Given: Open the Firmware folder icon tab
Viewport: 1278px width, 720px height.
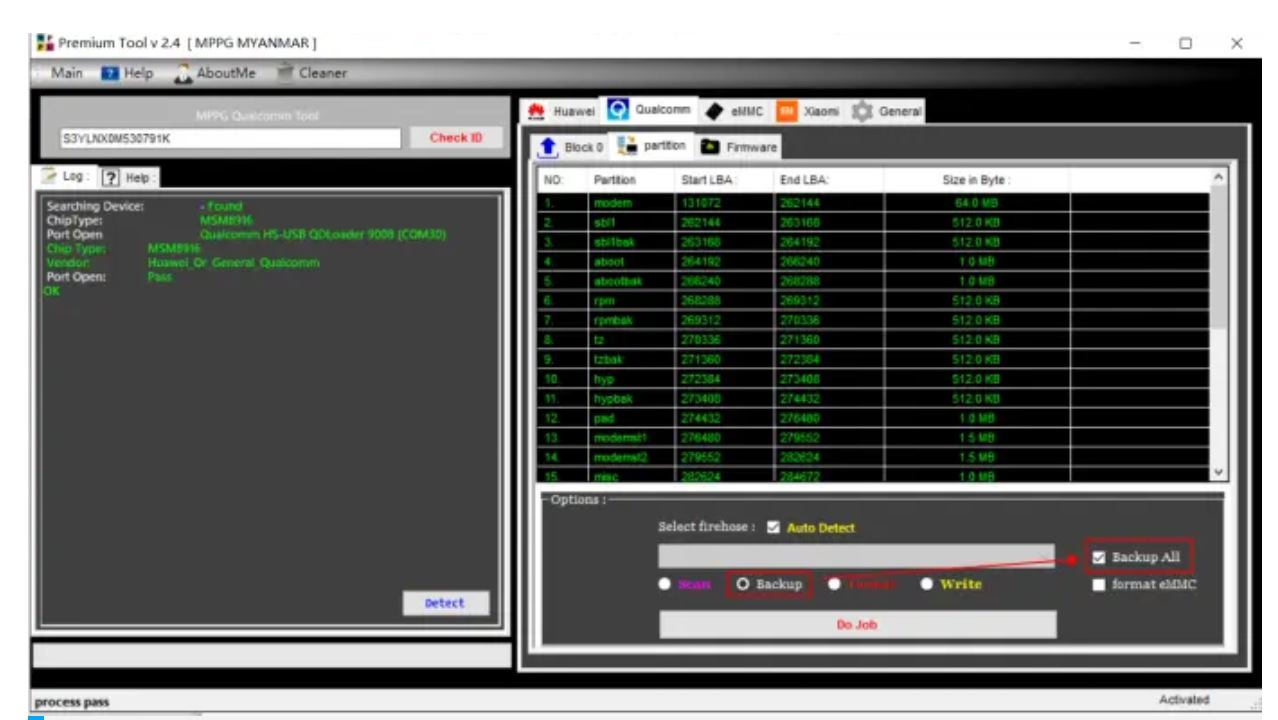Looking at the screenshot, I should [x=710, y=147].
